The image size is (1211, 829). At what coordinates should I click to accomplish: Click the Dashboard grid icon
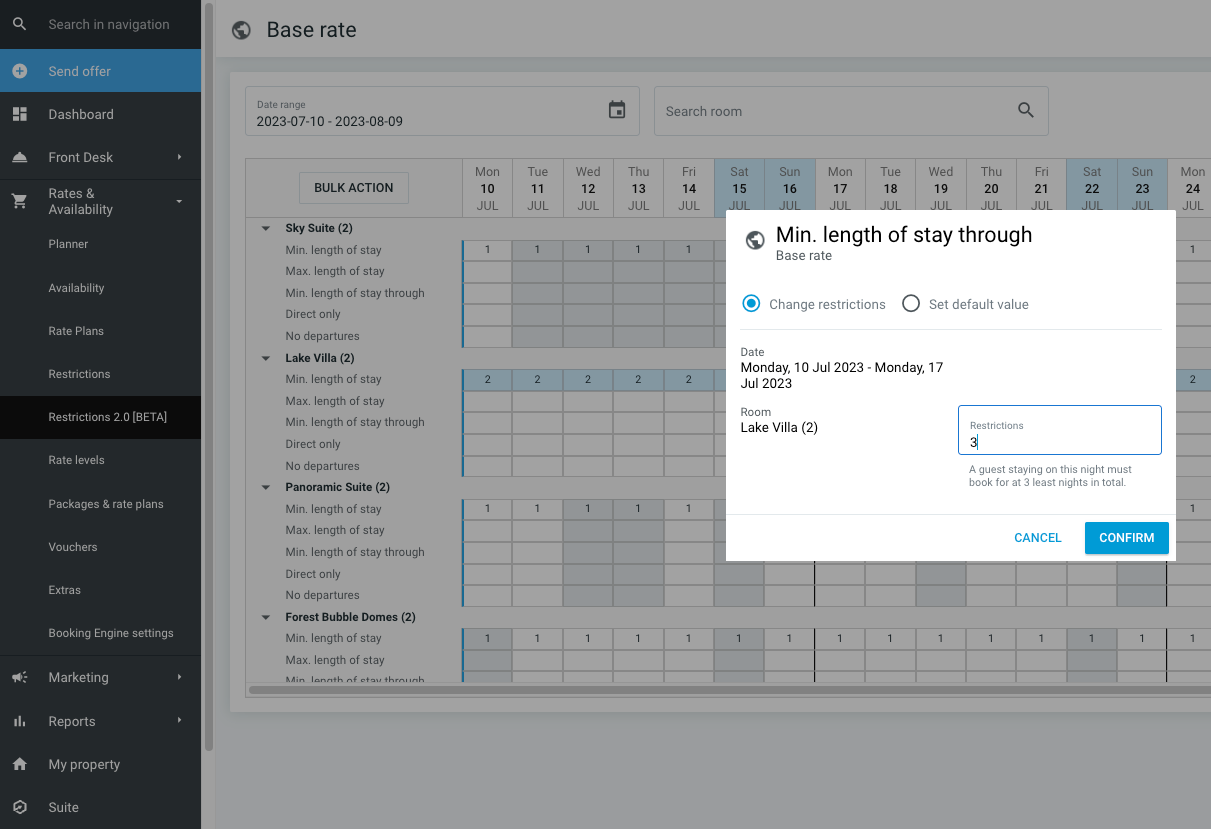(x=20, y=114)
